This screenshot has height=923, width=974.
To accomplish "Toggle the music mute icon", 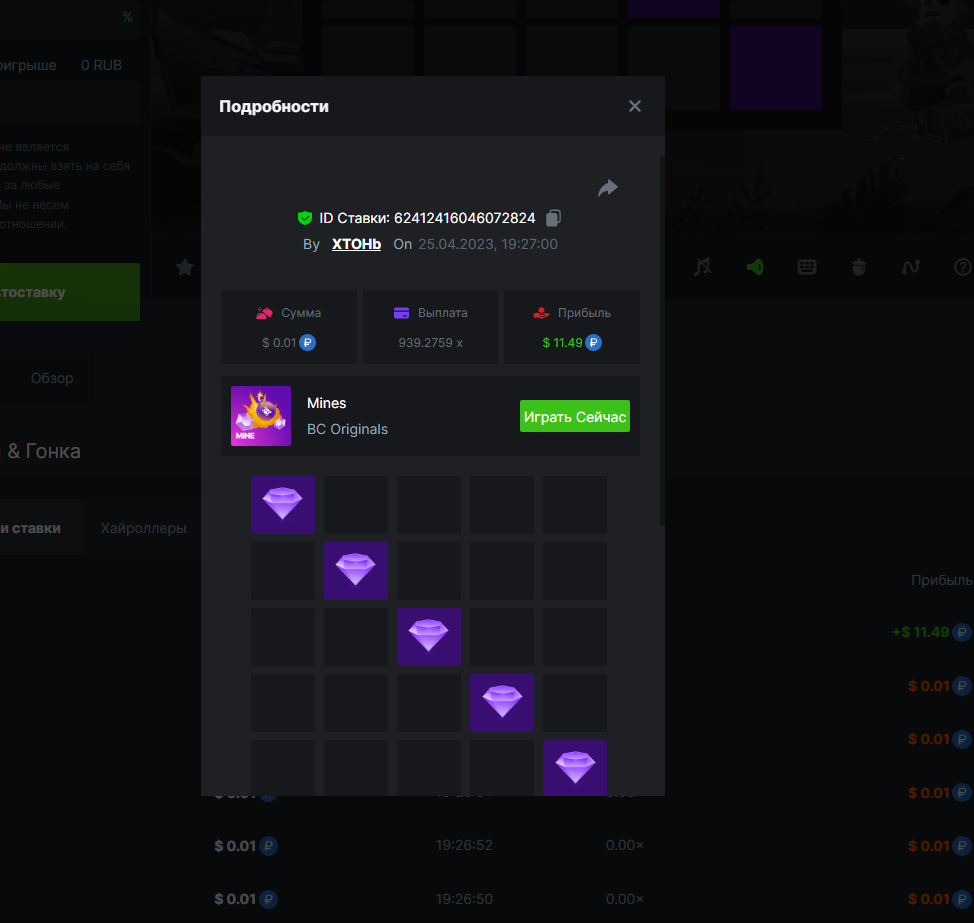I will click(704, 267).
